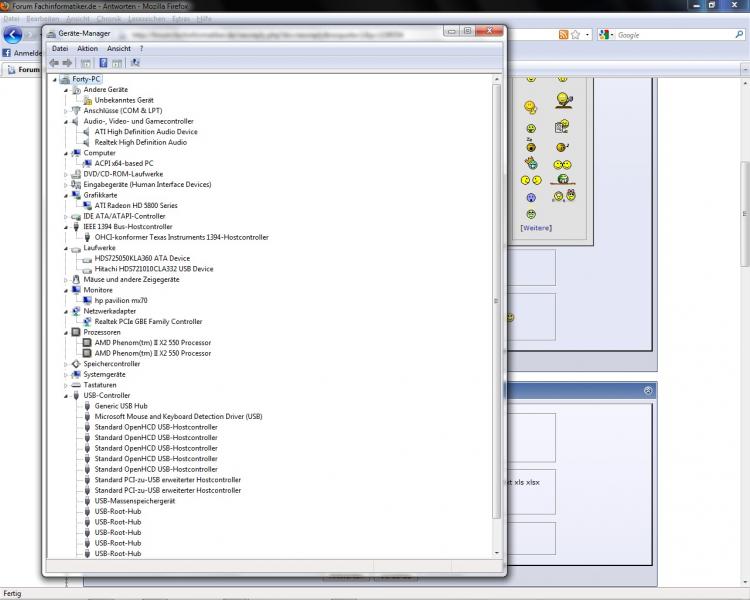Select Hitachi HDS721010CLA332 USB Device
The image size is (750, 600).
[154, 269]
